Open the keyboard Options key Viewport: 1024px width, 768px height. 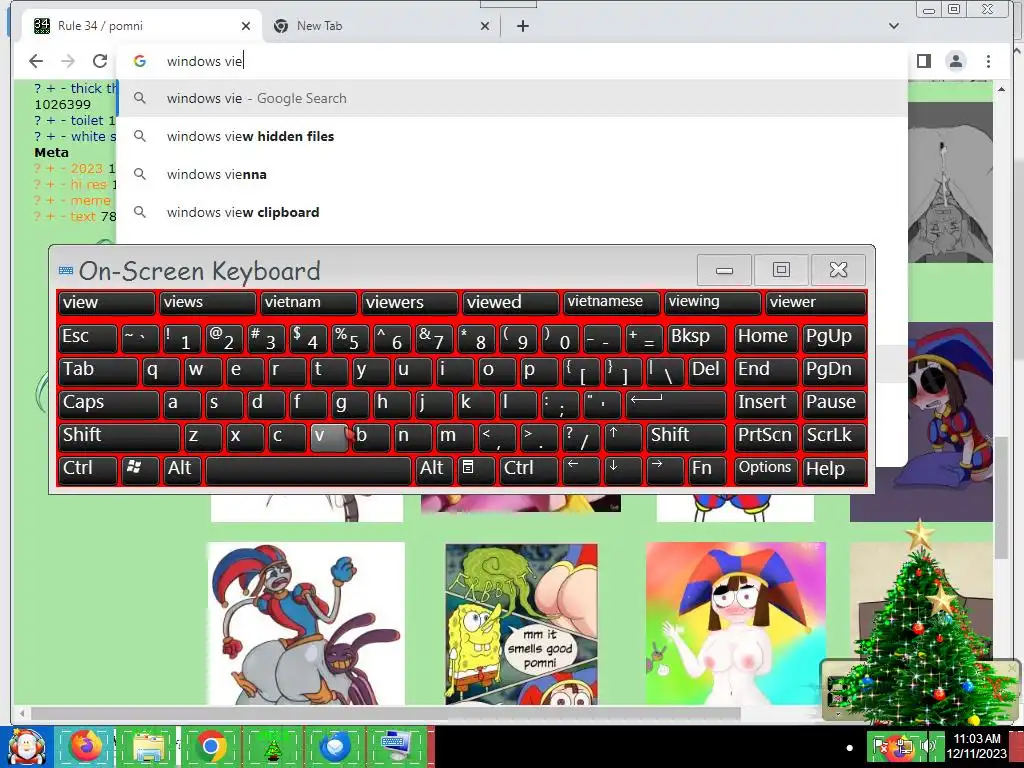(765, 469)
